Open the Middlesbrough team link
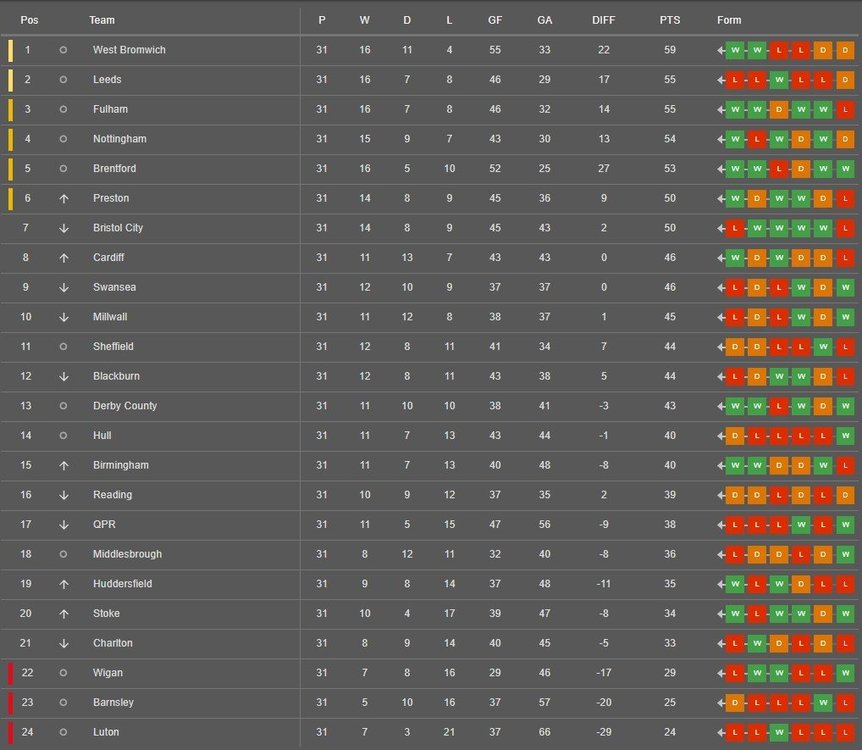Screen dimensions: 862x750 pyautogui.click(x=128, y=554)
